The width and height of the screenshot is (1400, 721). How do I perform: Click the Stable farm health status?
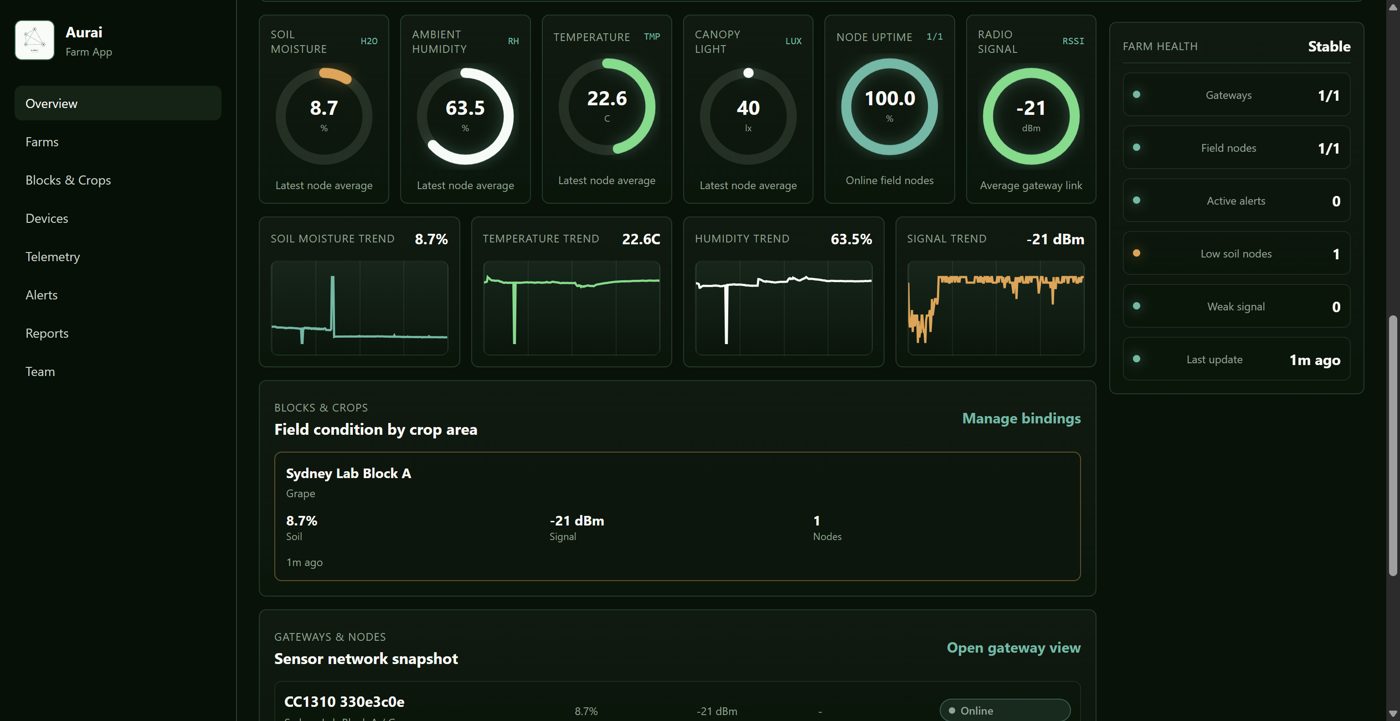pyautogui.click(x=1329, y=46)
